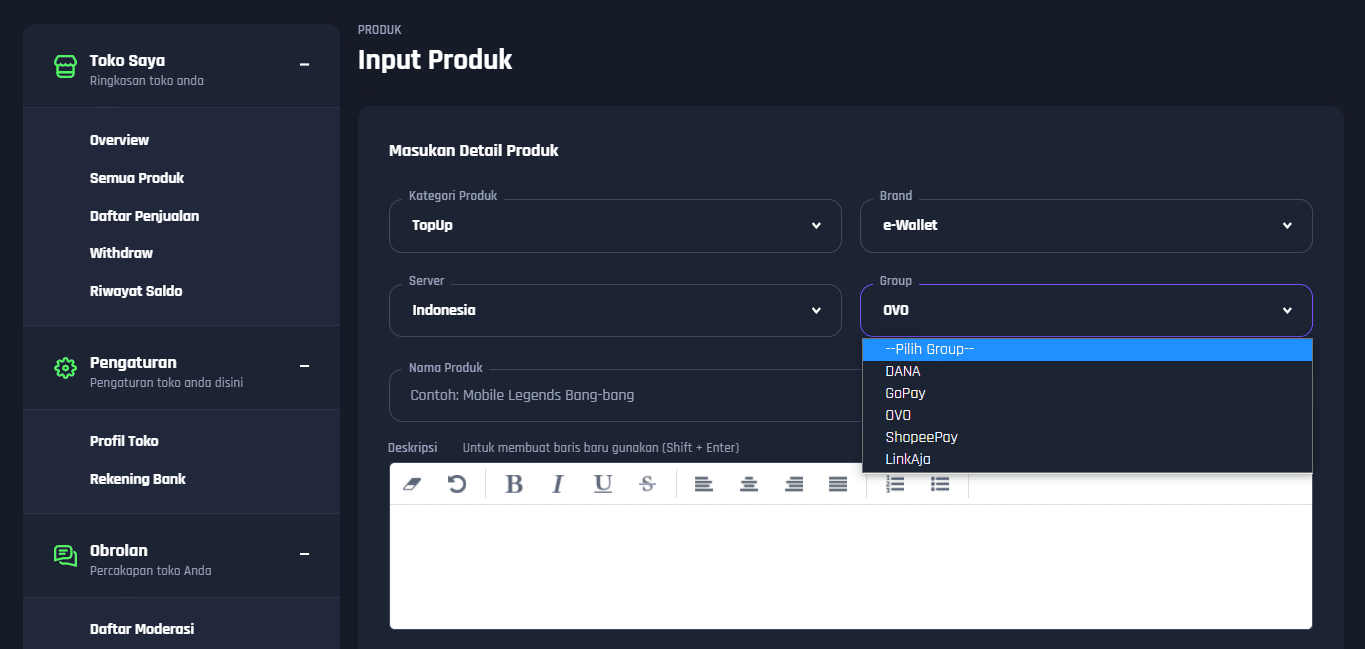Open Profil Toko settings

(x=124, y=441)
